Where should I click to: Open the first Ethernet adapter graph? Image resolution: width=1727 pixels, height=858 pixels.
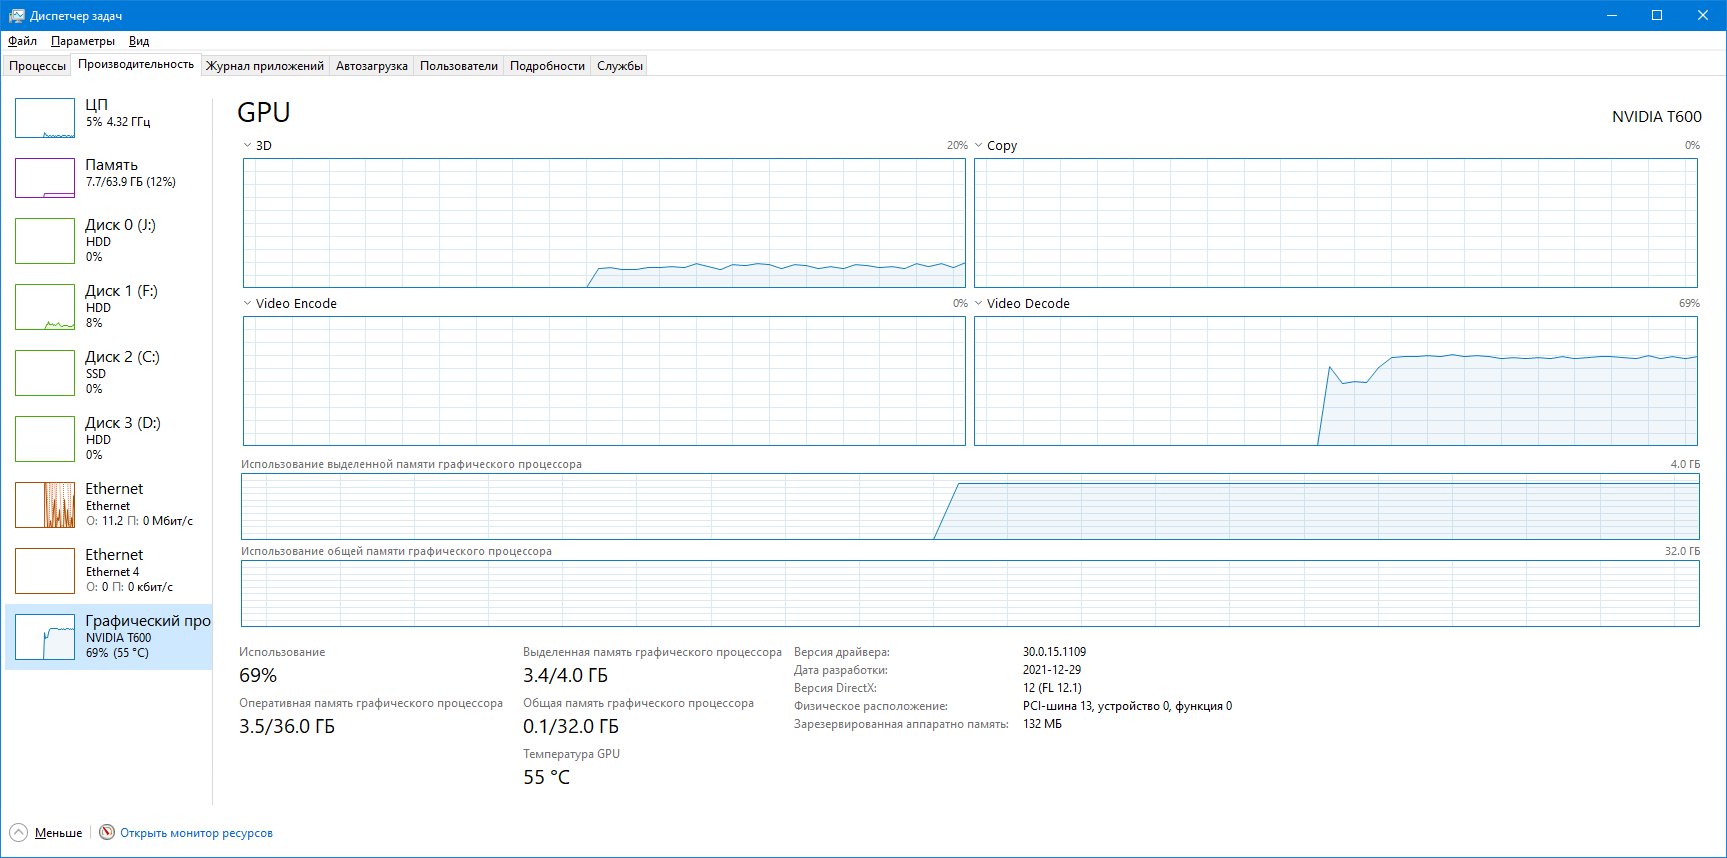point(45,504)
